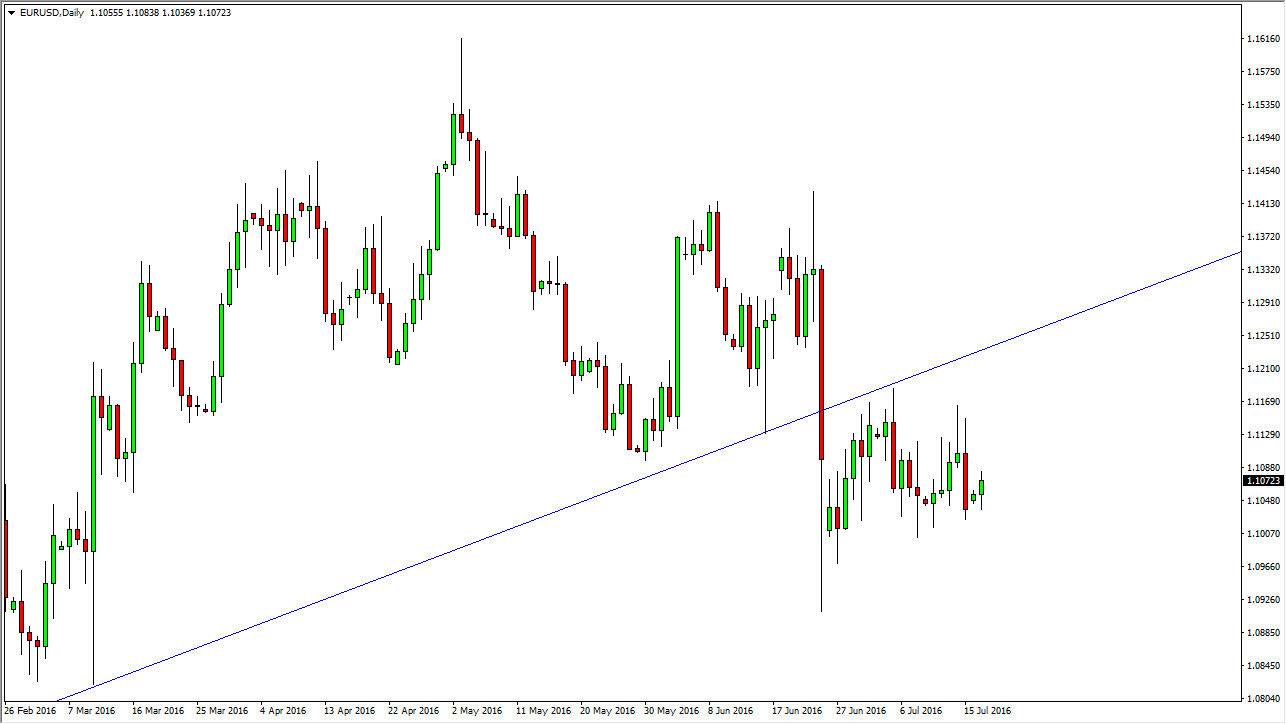The image size is (1286, 724).
Task: Click the 26 Feb 2016 date label
Action: tap(30, 712)
